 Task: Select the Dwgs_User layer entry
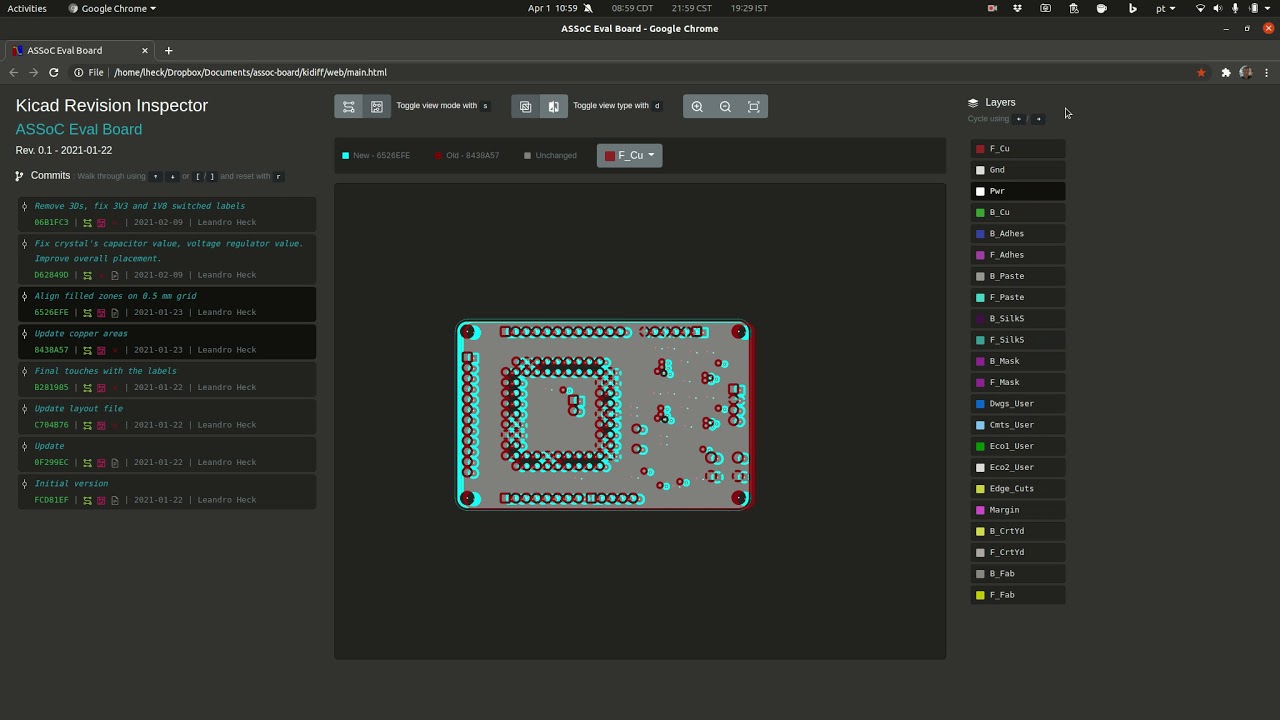click(x=1017, y=403)
